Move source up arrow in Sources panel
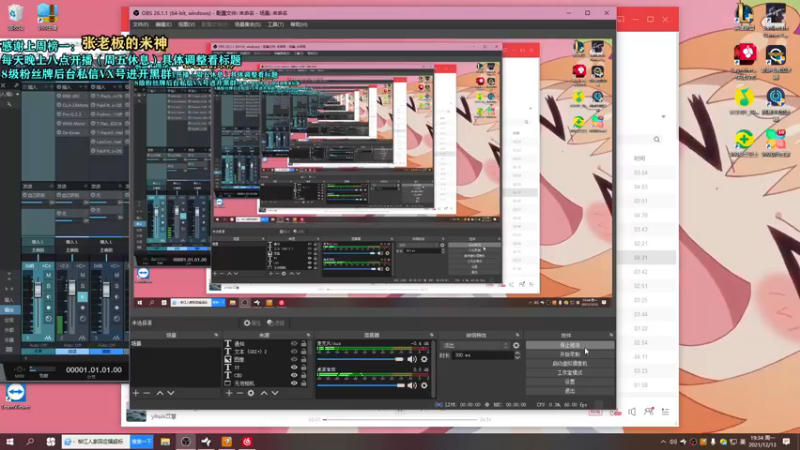This screenshot has width=800, height=450. (264, 393)
